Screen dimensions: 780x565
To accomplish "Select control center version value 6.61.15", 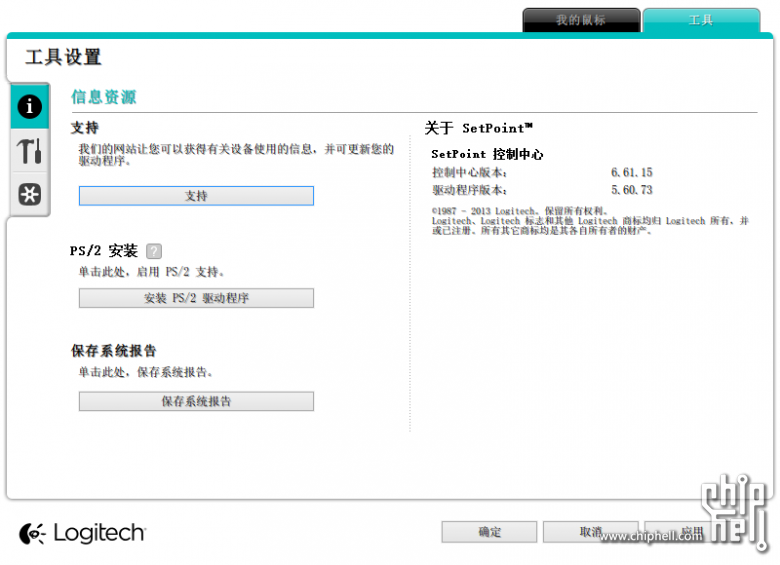I will 632,173.
